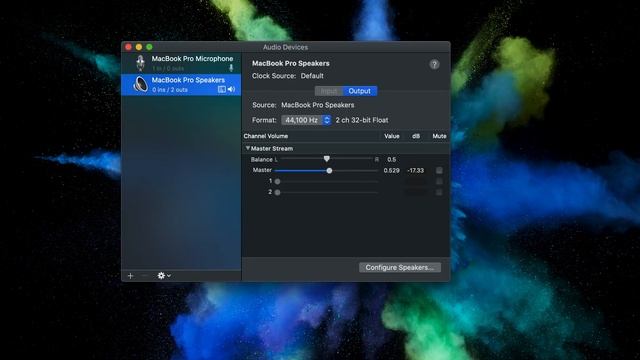
Task: Switch to the Input tab
Action: 329,91
